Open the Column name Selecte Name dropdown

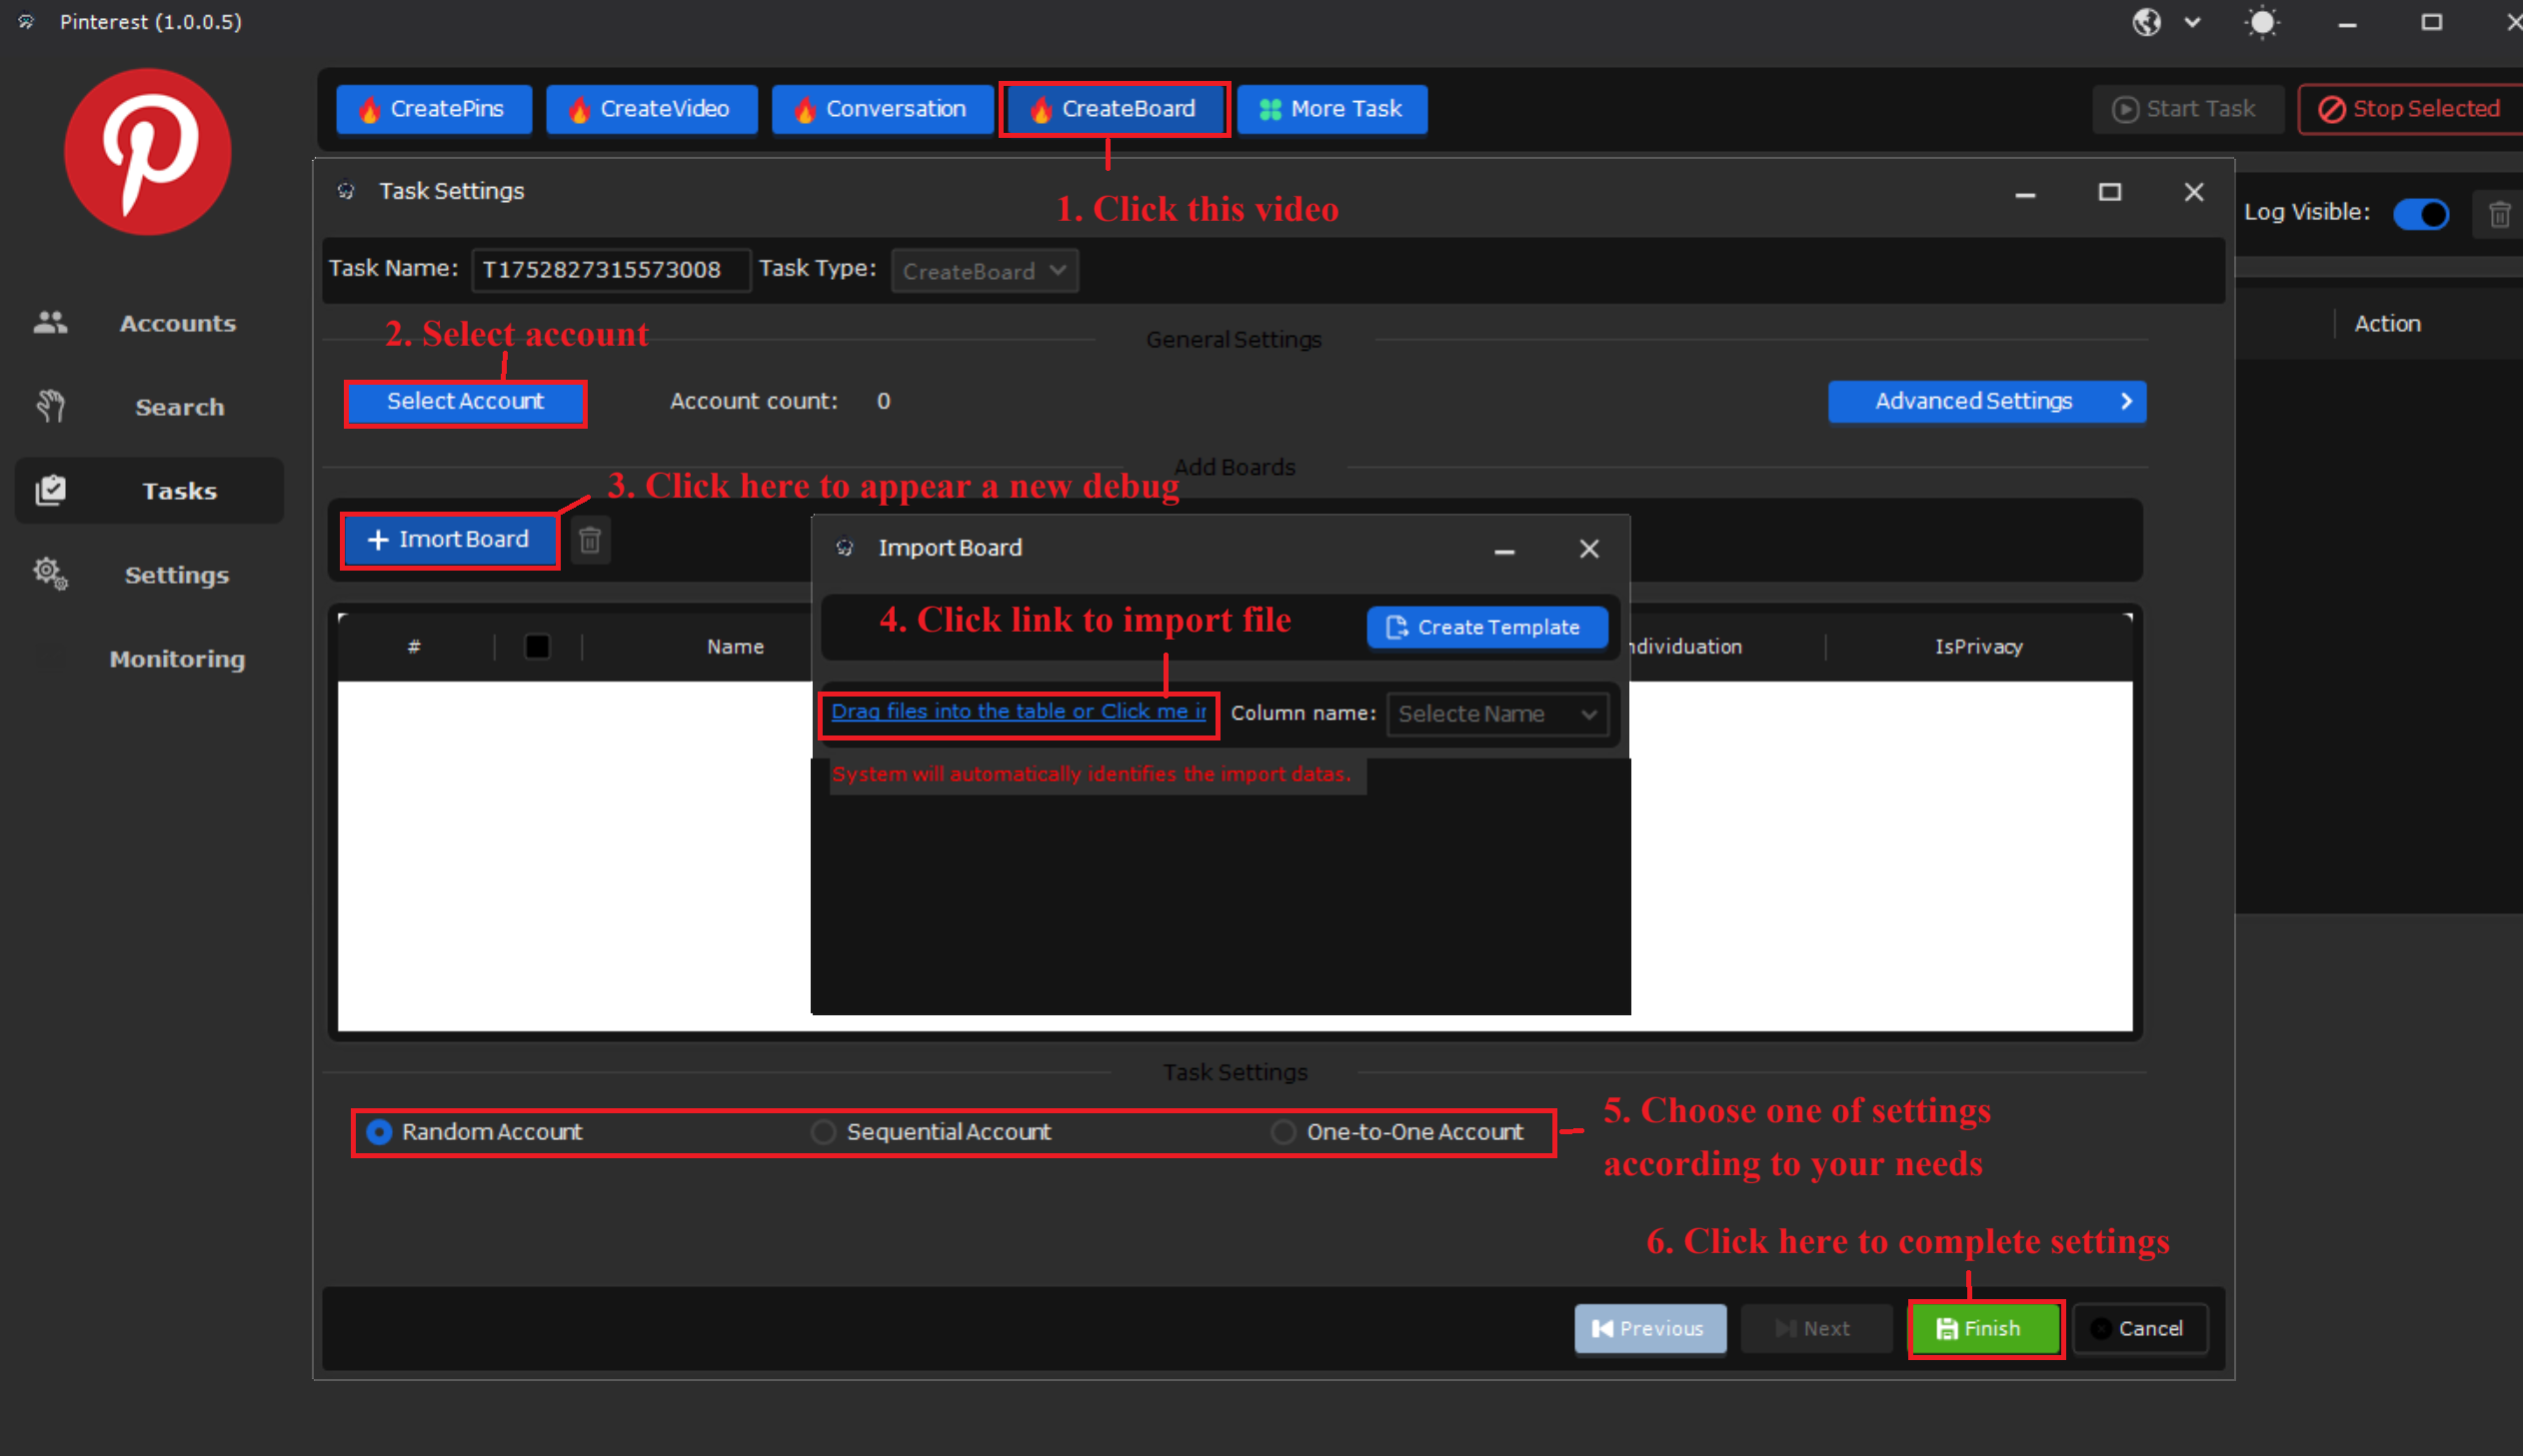click(1497, 714)
